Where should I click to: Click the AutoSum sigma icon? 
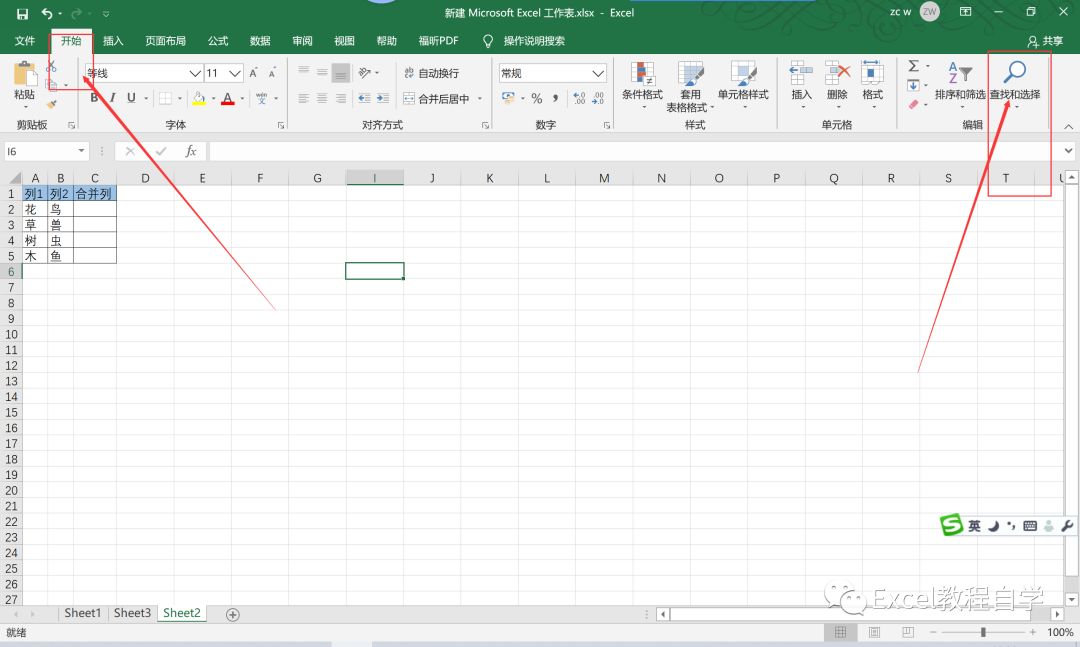pos(913,66)
